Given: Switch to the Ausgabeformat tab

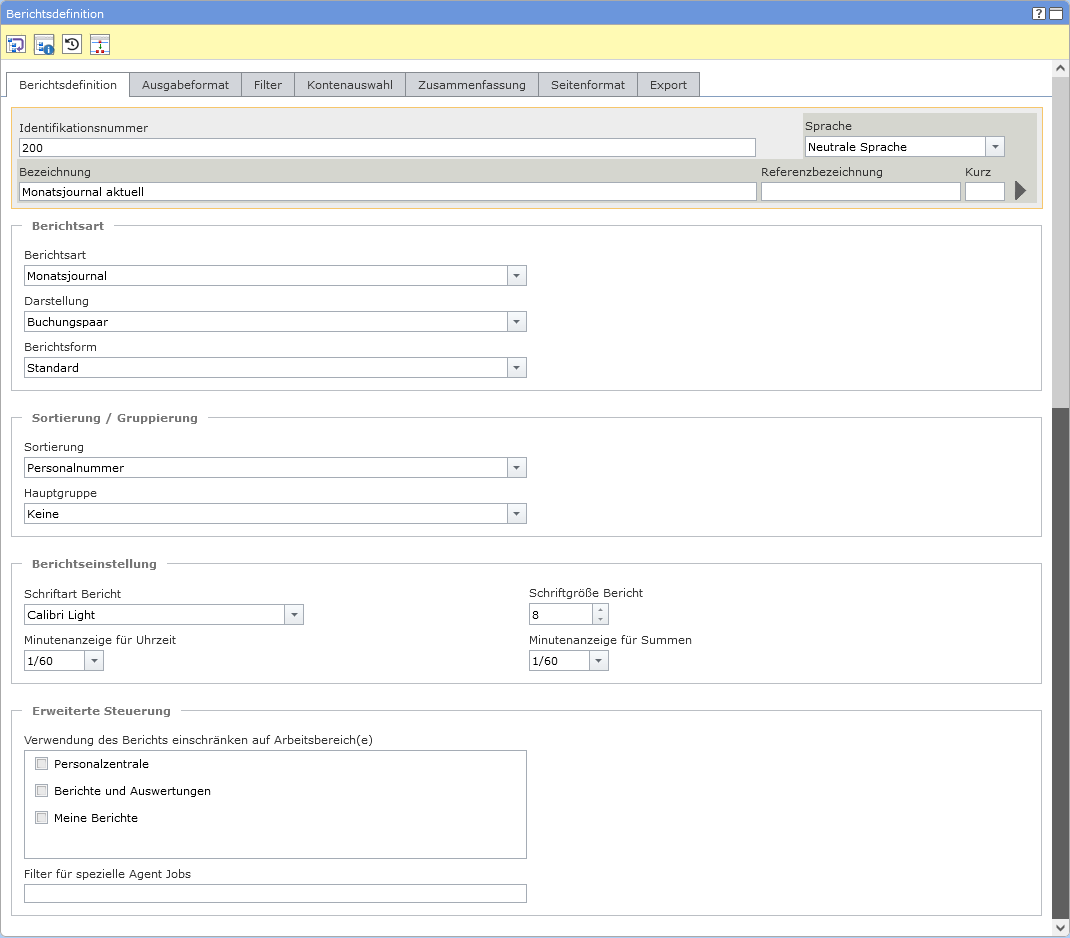Looking at the screenshot, I should pos(185,85).
